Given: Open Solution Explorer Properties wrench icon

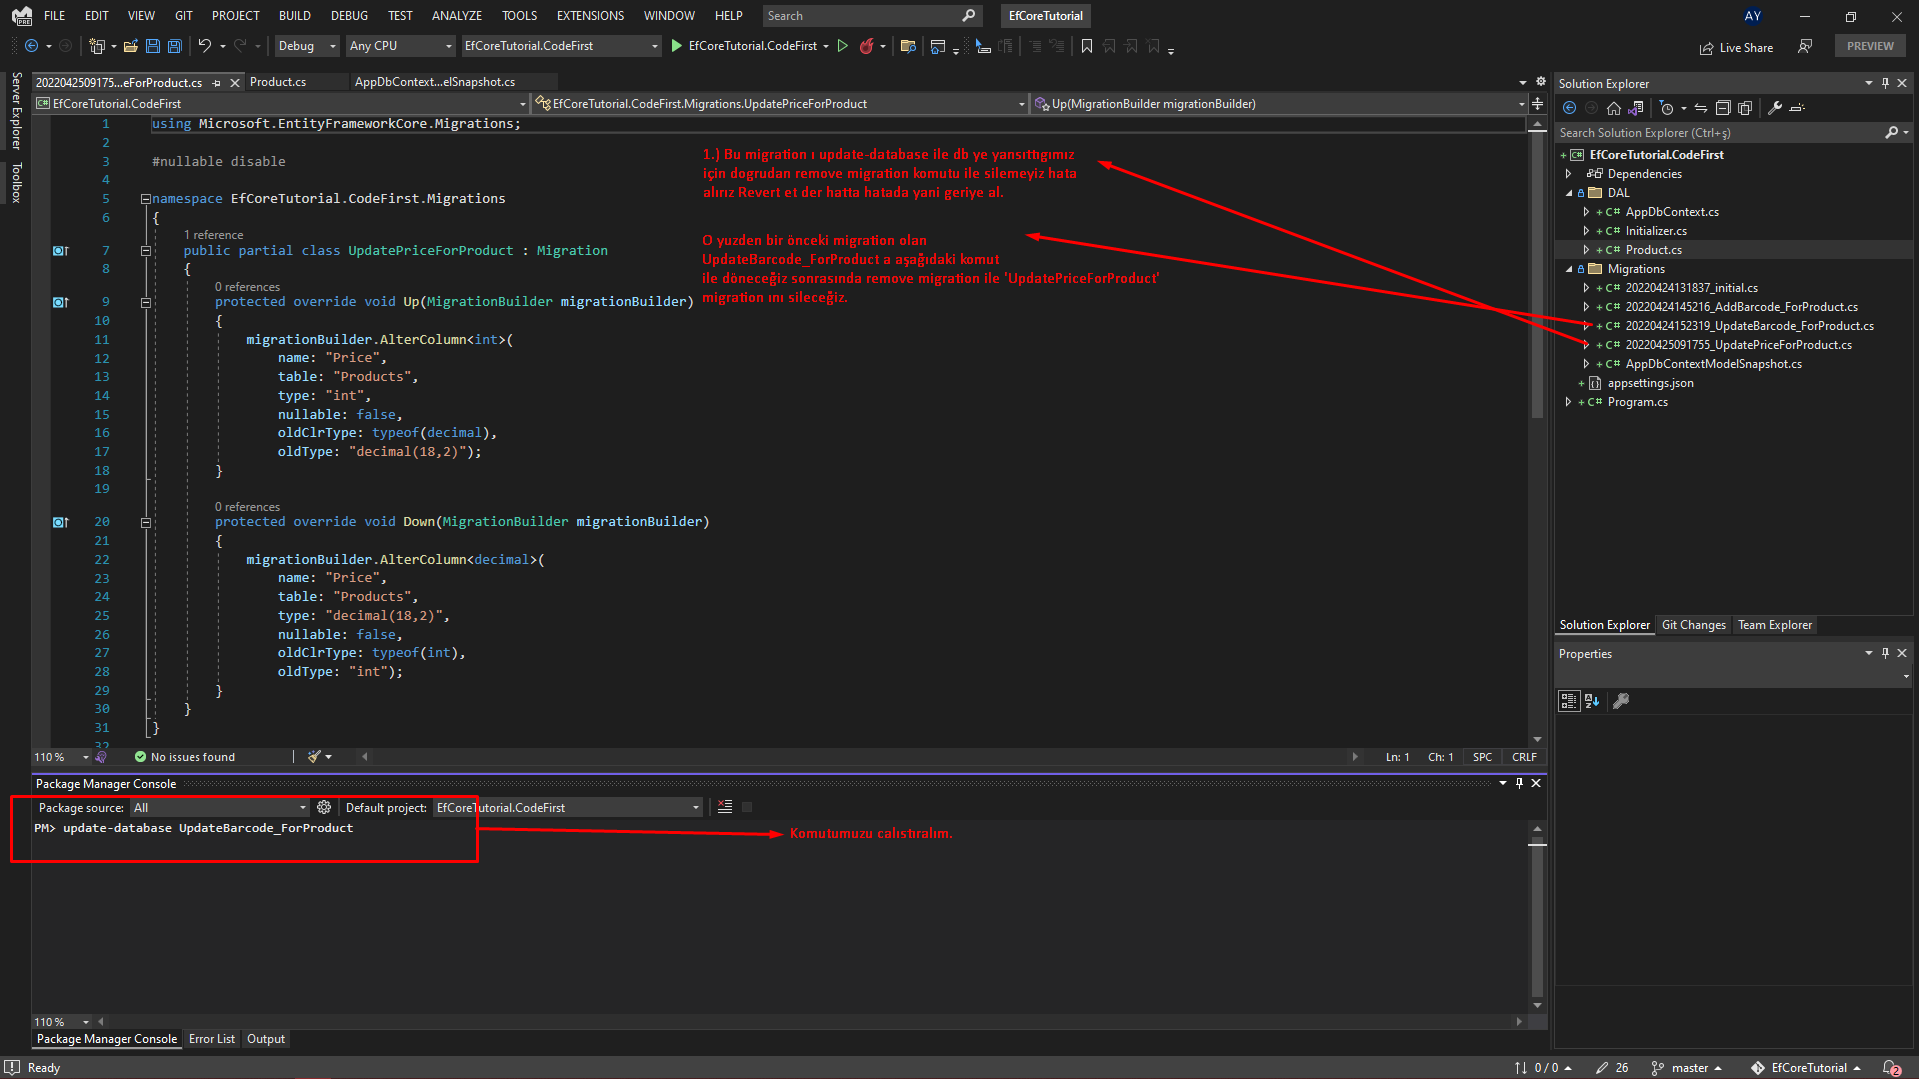Looking at the screenshot, I should coord(1775,107).
